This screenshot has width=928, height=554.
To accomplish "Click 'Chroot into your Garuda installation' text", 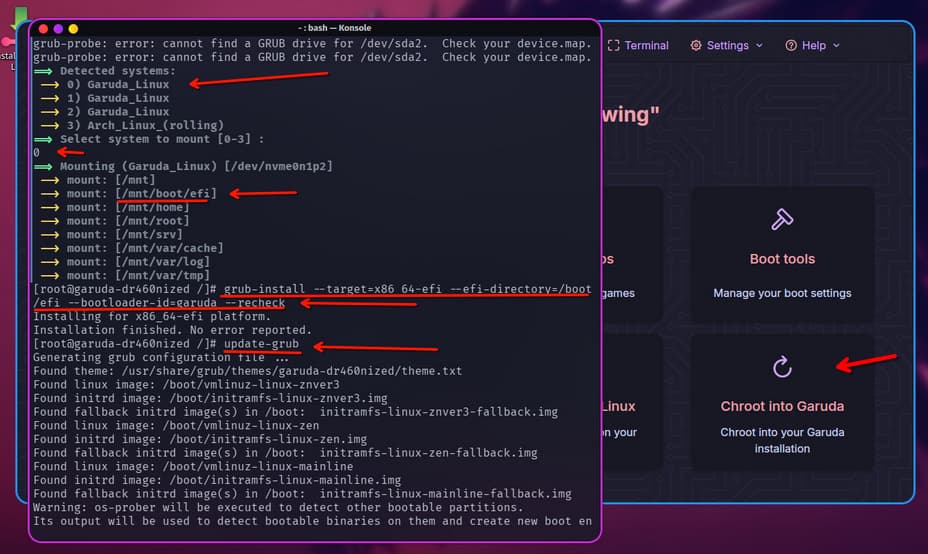I will pos(782,440).
